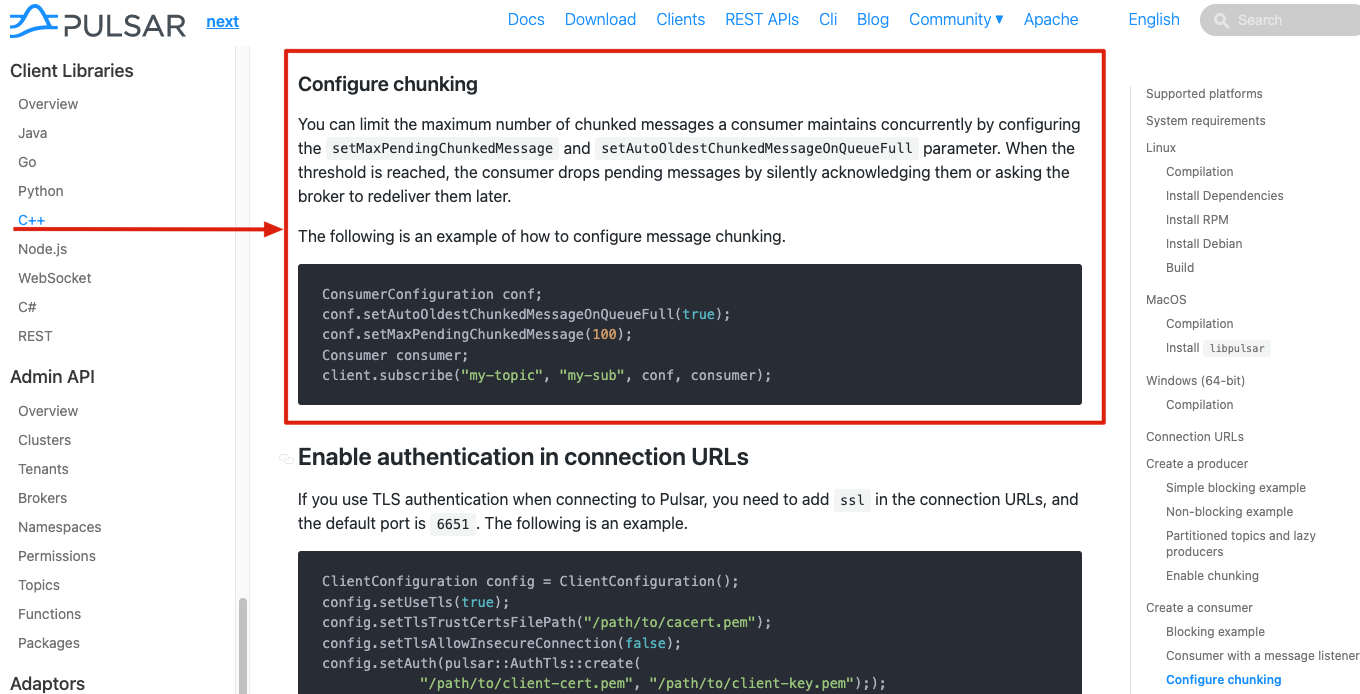Open the Go client page

click(x=27, y=162)
